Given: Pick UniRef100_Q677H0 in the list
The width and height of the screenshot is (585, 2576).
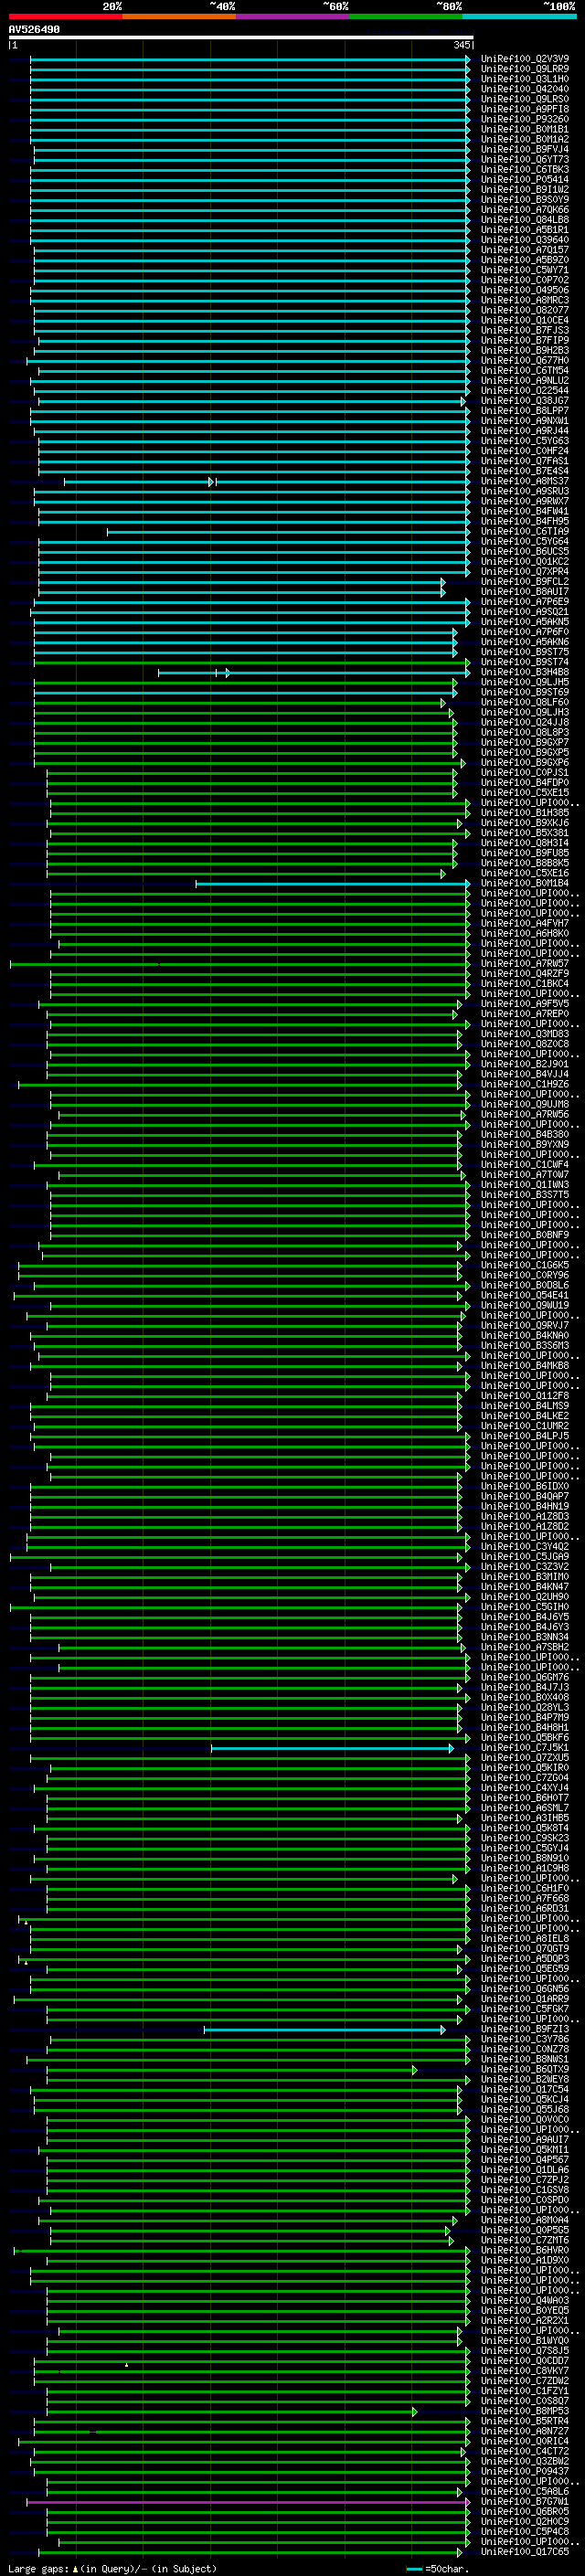Looking at the screenshot, I should pyautogui.click(x=525, y=361).
